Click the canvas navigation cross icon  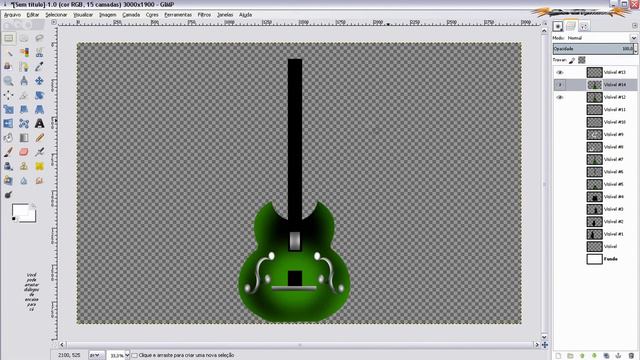(x=545, y=345)
